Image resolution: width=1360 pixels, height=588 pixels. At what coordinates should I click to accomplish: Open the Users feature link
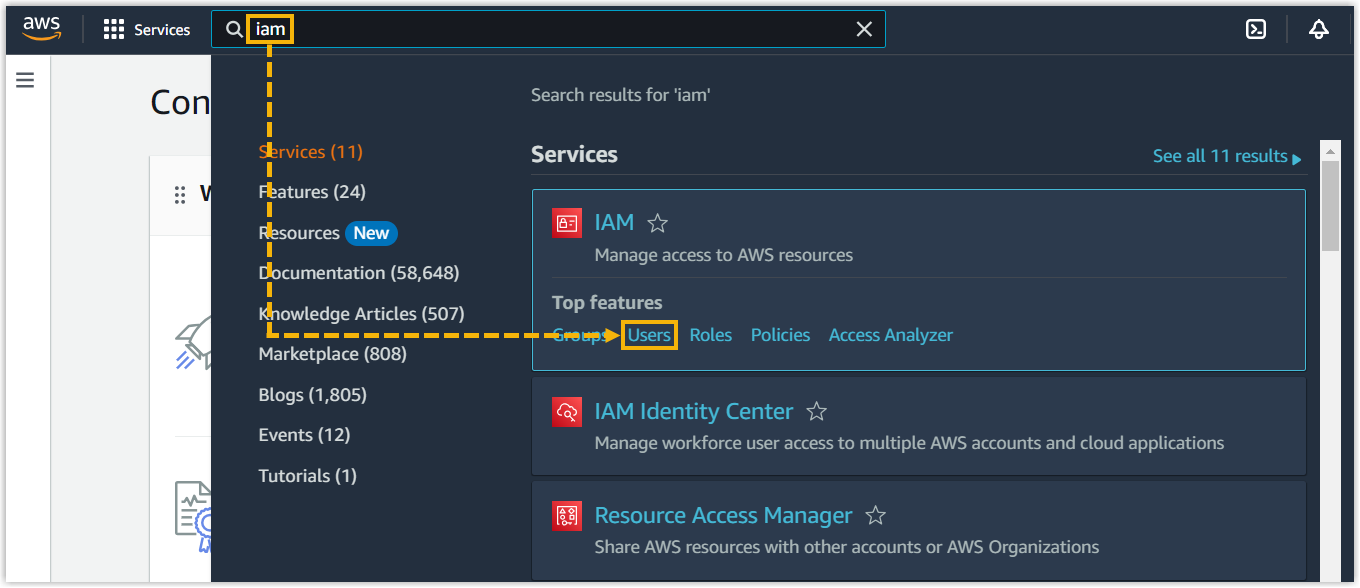pyautogui.click(x=649, y=335)
